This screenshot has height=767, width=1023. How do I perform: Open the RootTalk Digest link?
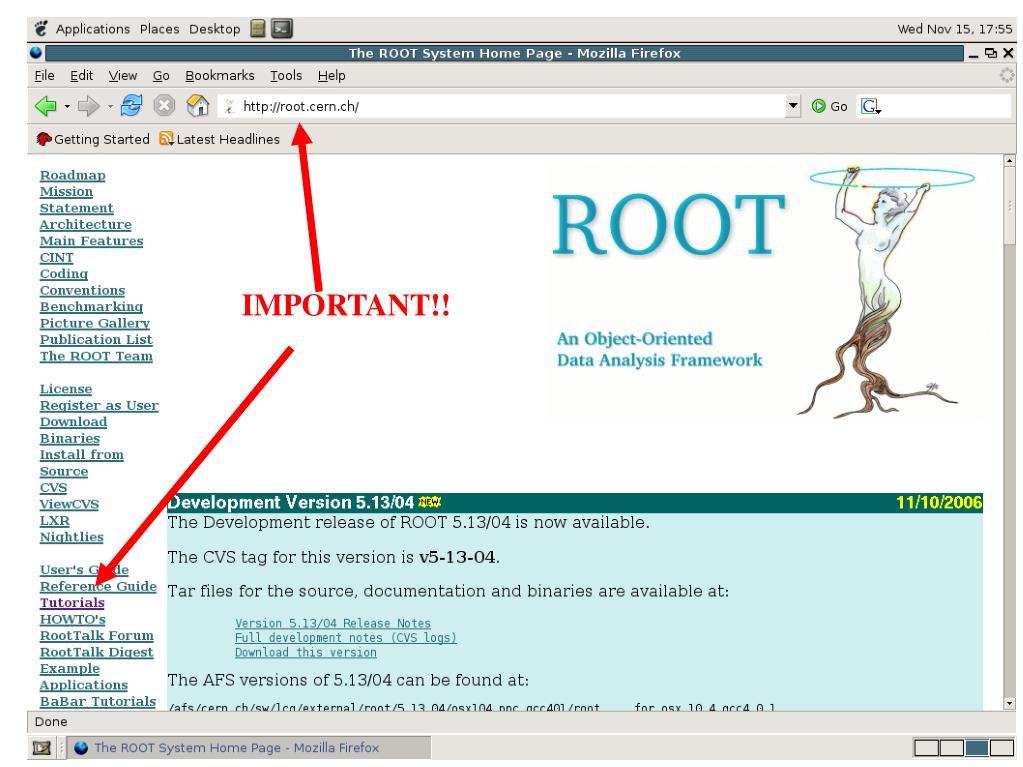pos(97,652)
